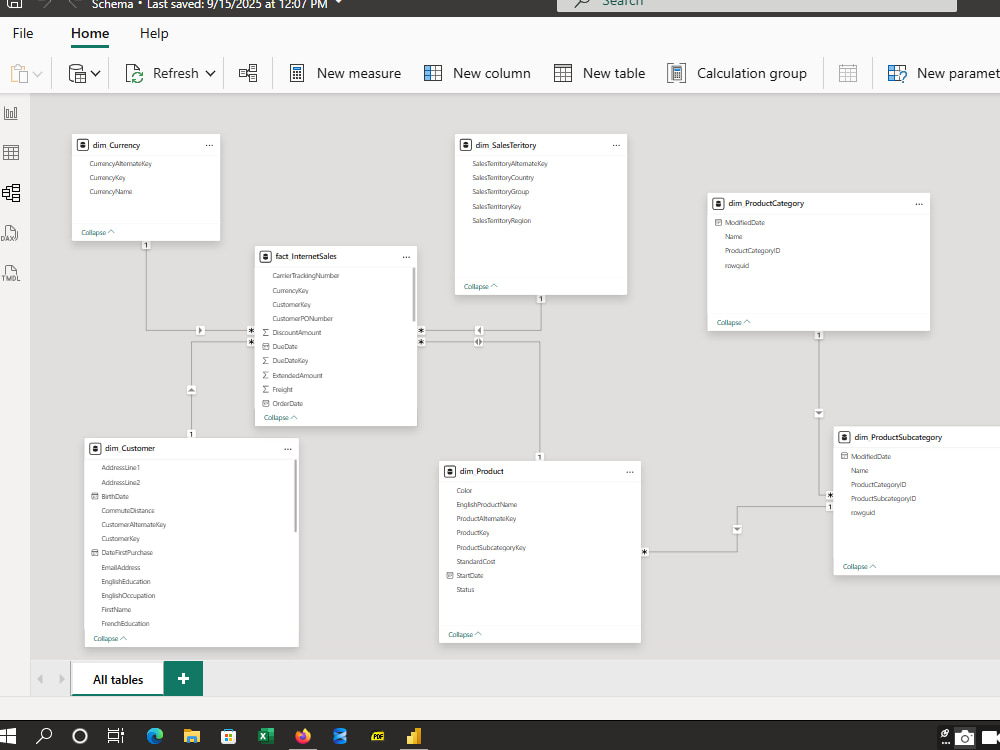Select EmailAddress field in dim_Customer
This screenshot has width=1000, height=750.
[121, 568]
